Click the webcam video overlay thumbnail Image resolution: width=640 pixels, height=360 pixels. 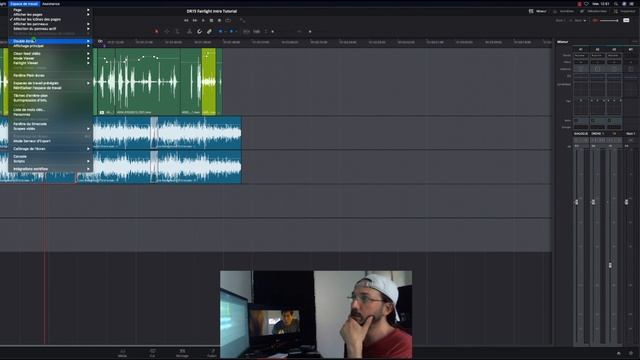click(316, 314)
